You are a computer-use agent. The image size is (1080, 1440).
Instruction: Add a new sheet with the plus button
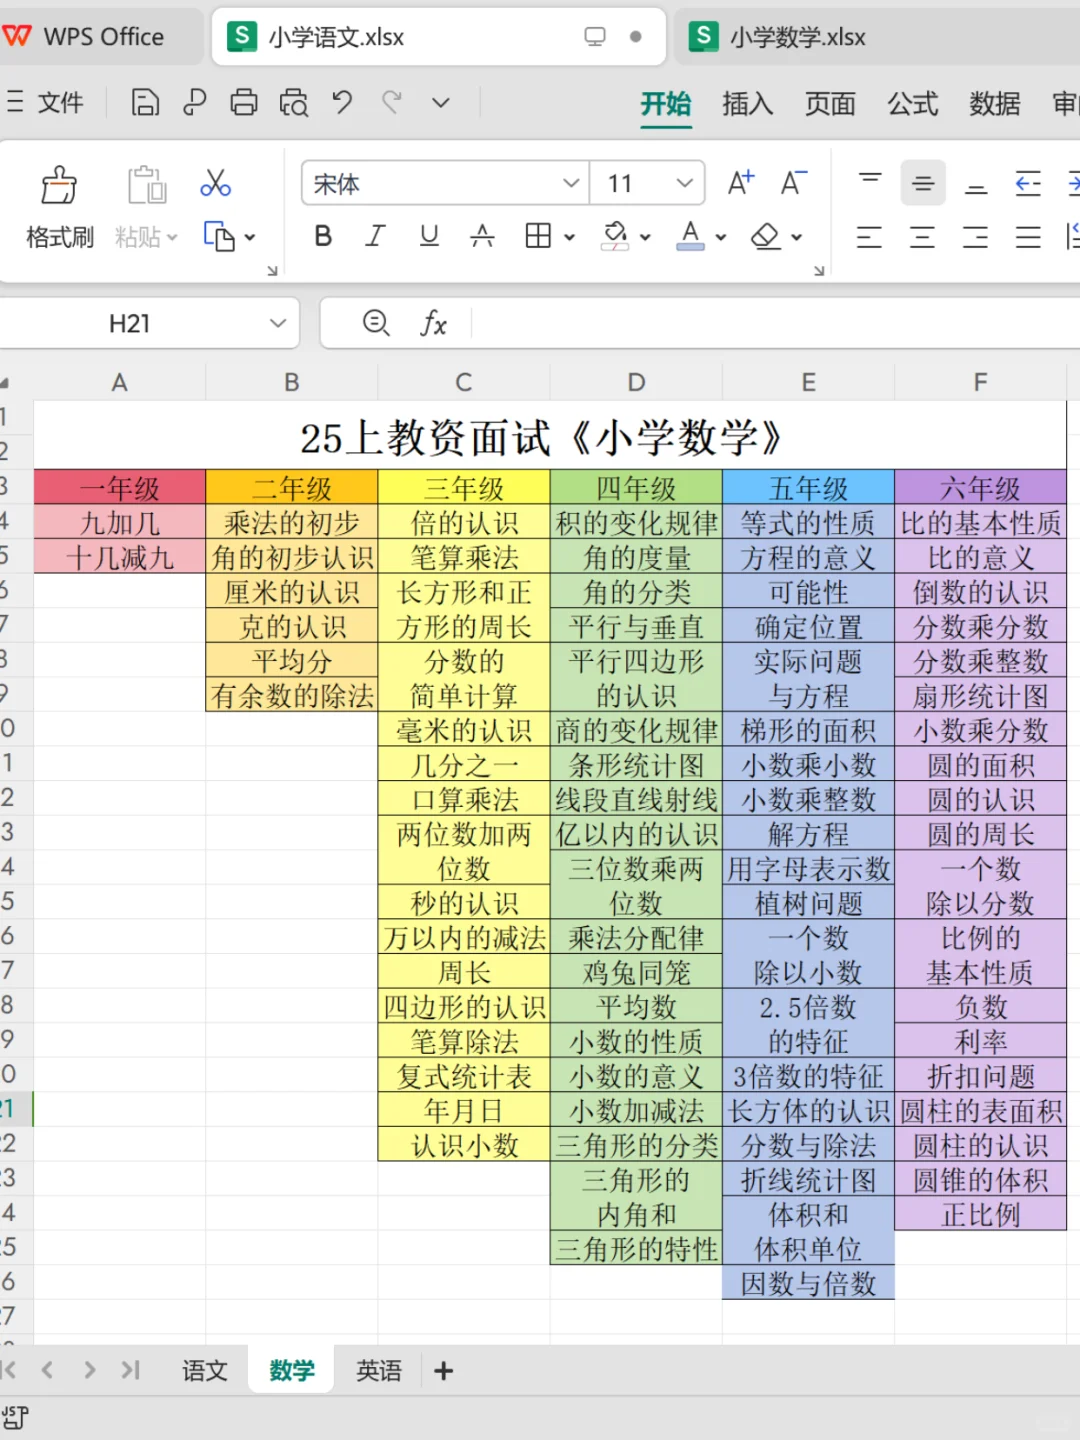[x=442, y=1370]
